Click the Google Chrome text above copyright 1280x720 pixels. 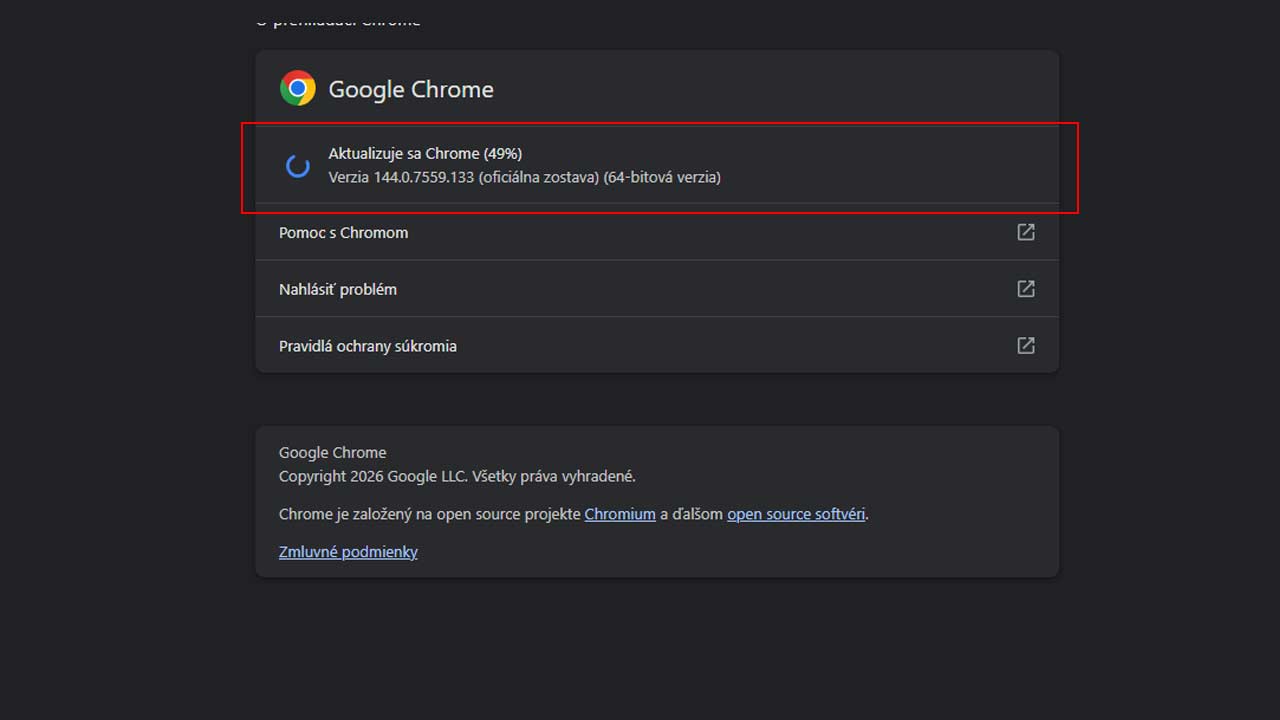coord(332,452)
